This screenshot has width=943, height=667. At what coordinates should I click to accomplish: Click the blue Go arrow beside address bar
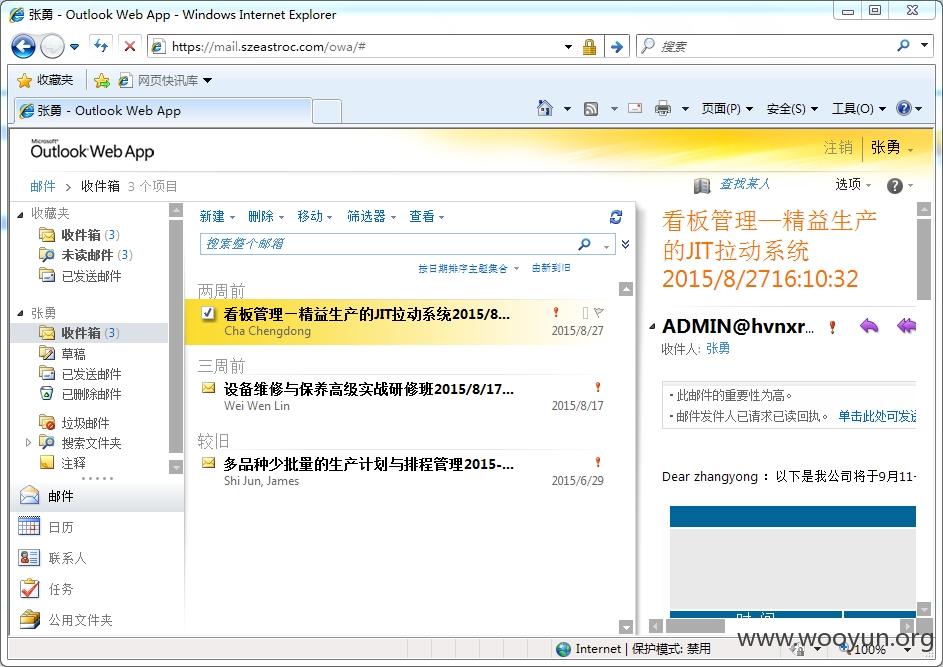[x=616, y=46]
